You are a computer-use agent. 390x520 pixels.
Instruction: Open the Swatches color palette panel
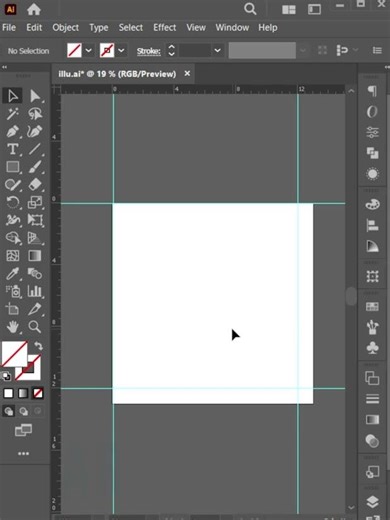372,306
